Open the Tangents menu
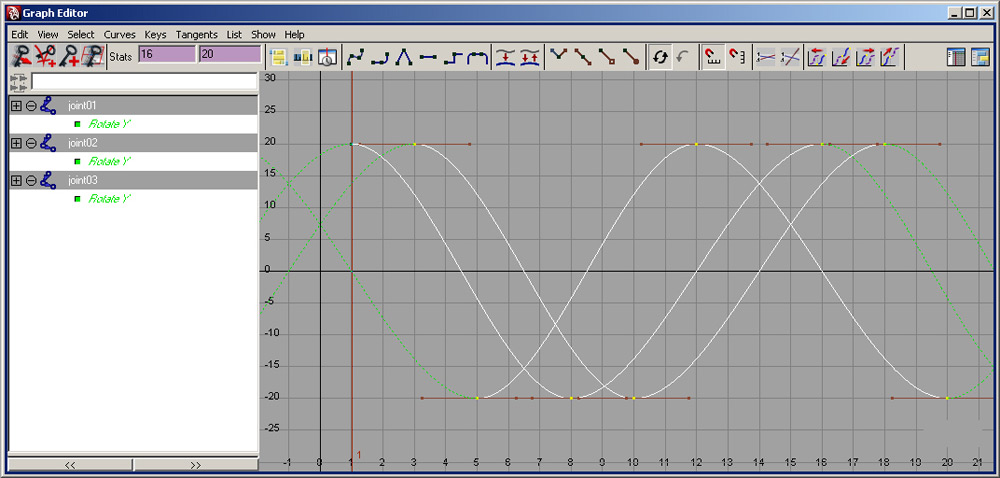Viewport: 1000px width, 478px height. coord(196,34)
